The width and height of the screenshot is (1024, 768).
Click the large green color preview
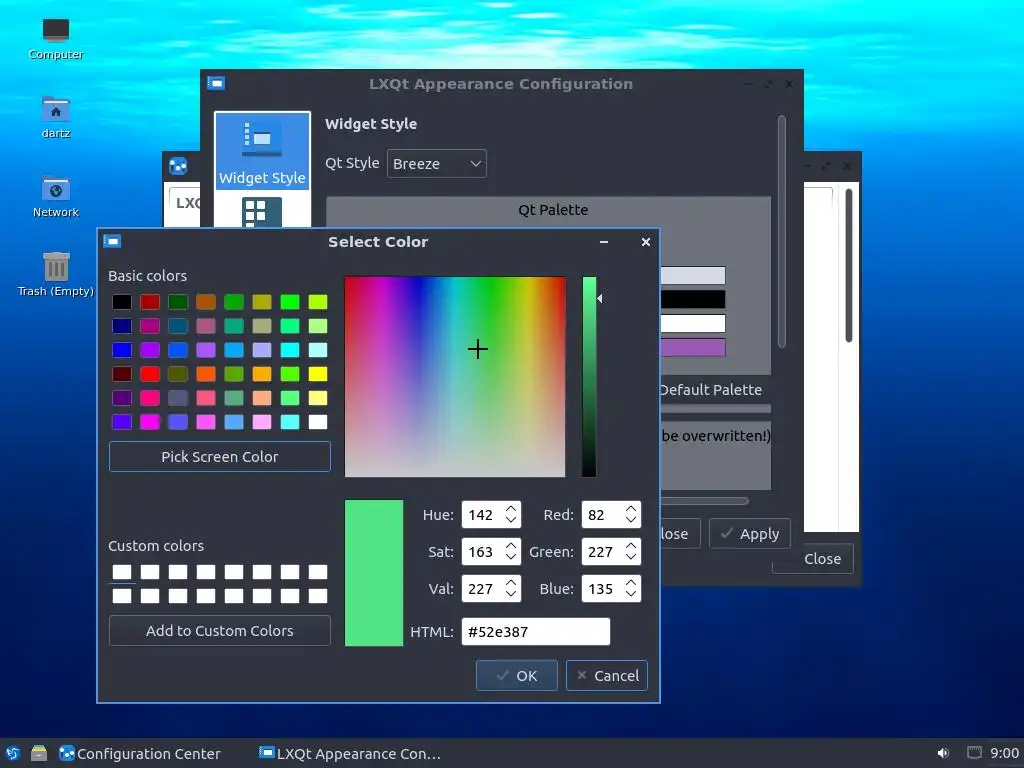(374, 573)
